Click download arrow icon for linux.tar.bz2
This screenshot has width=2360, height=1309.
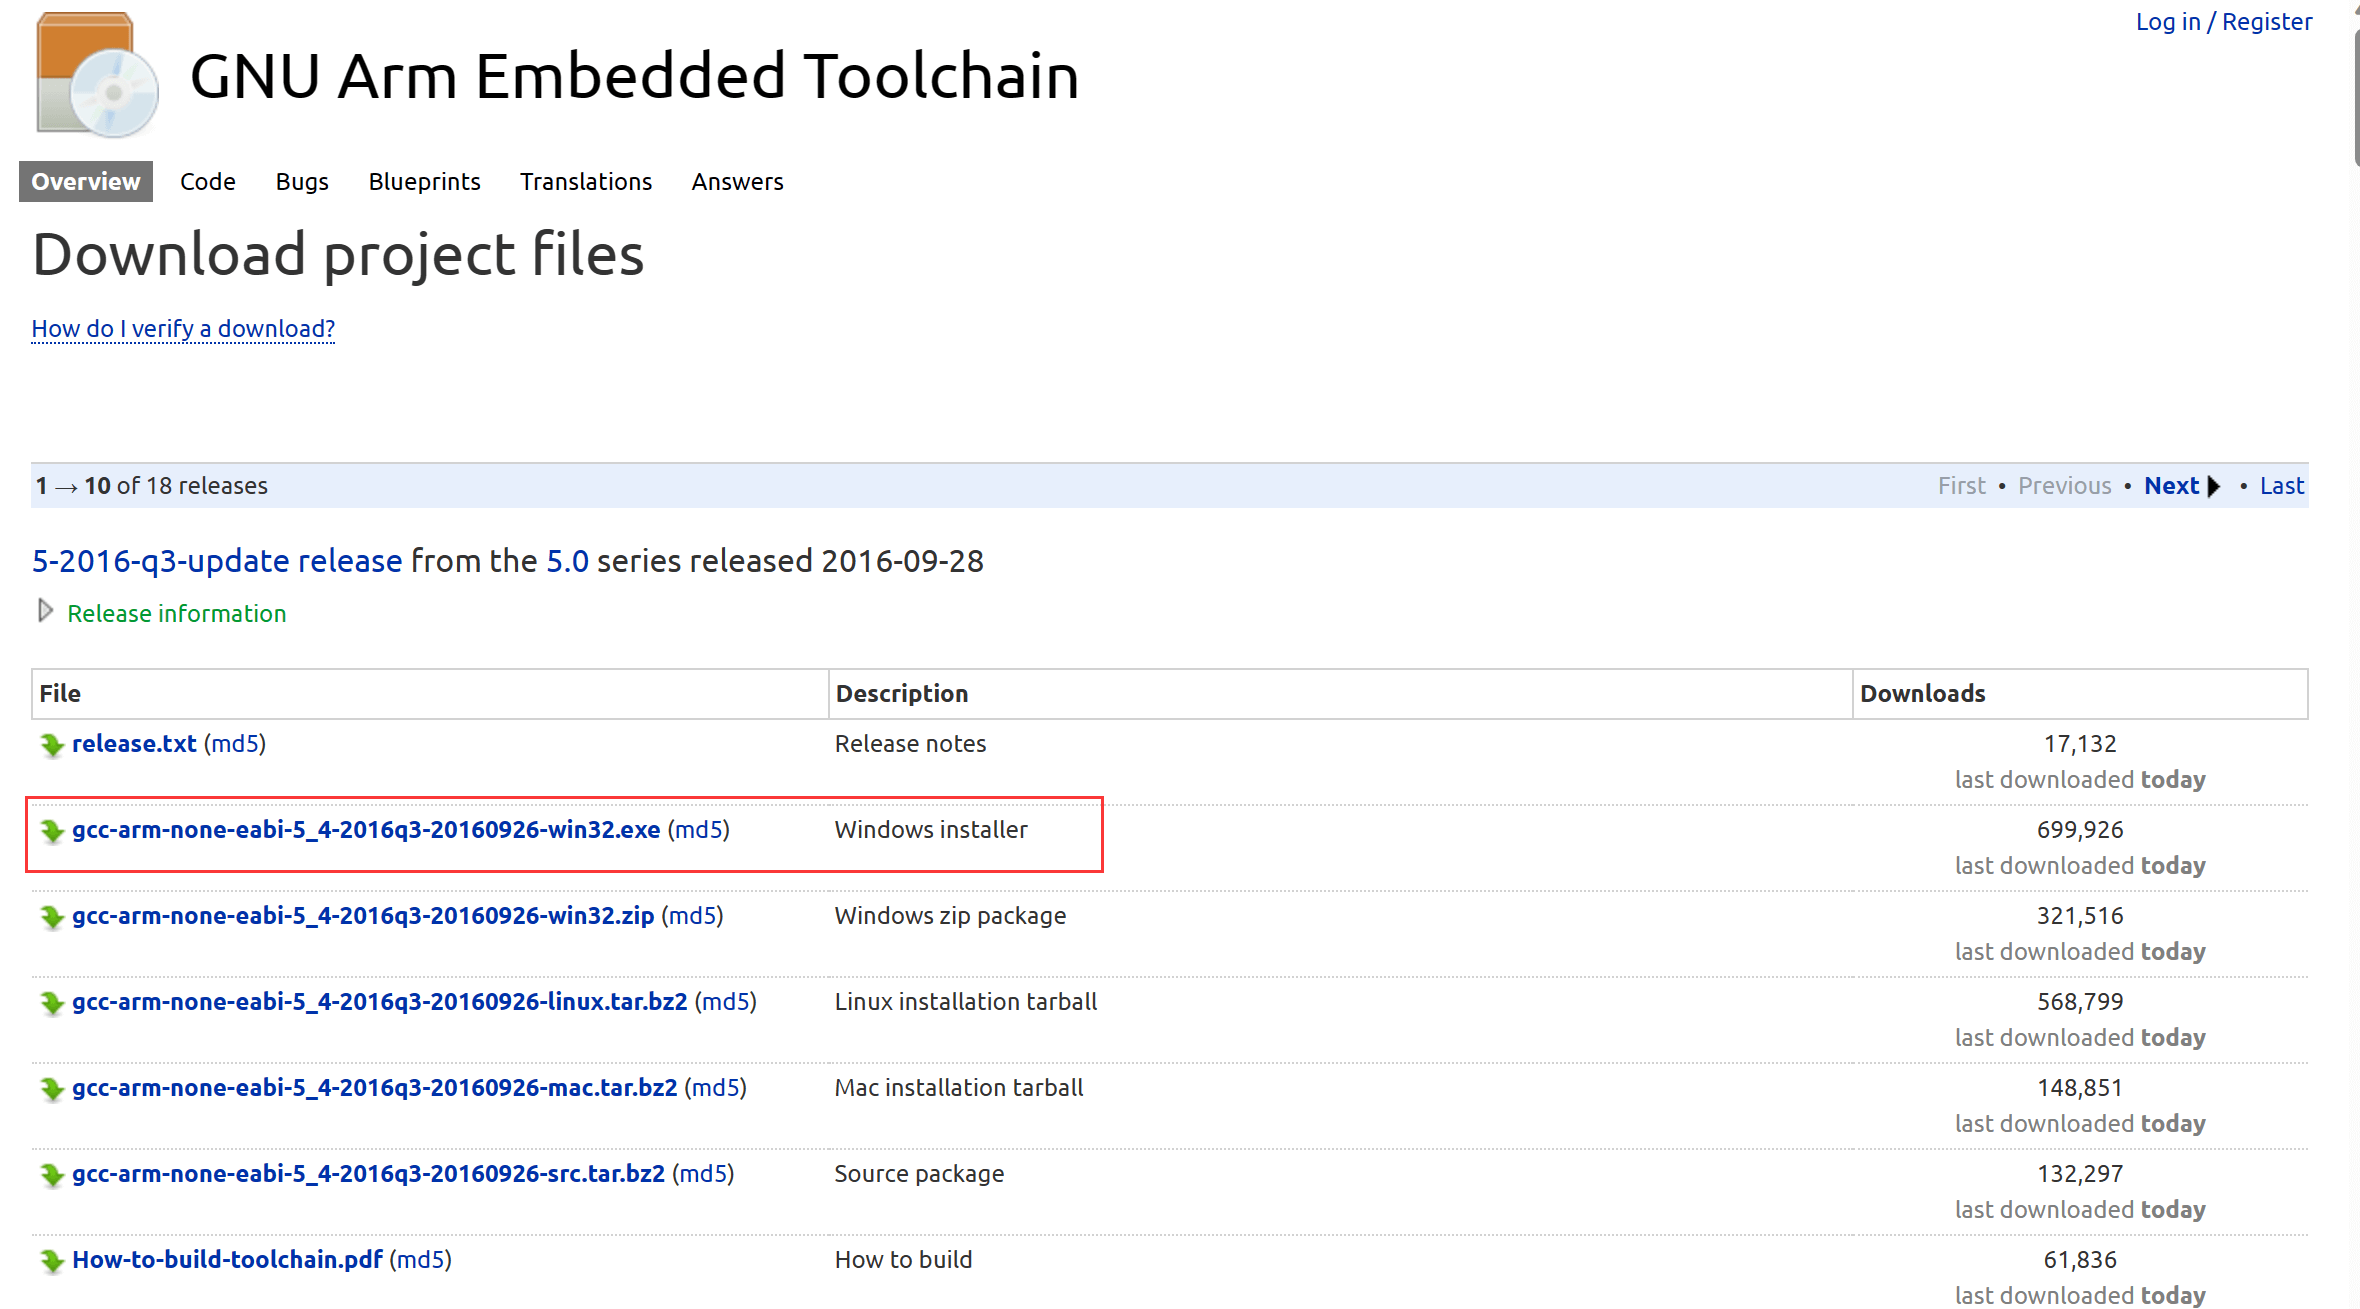pyautogui.click(x=52, y=1003)
